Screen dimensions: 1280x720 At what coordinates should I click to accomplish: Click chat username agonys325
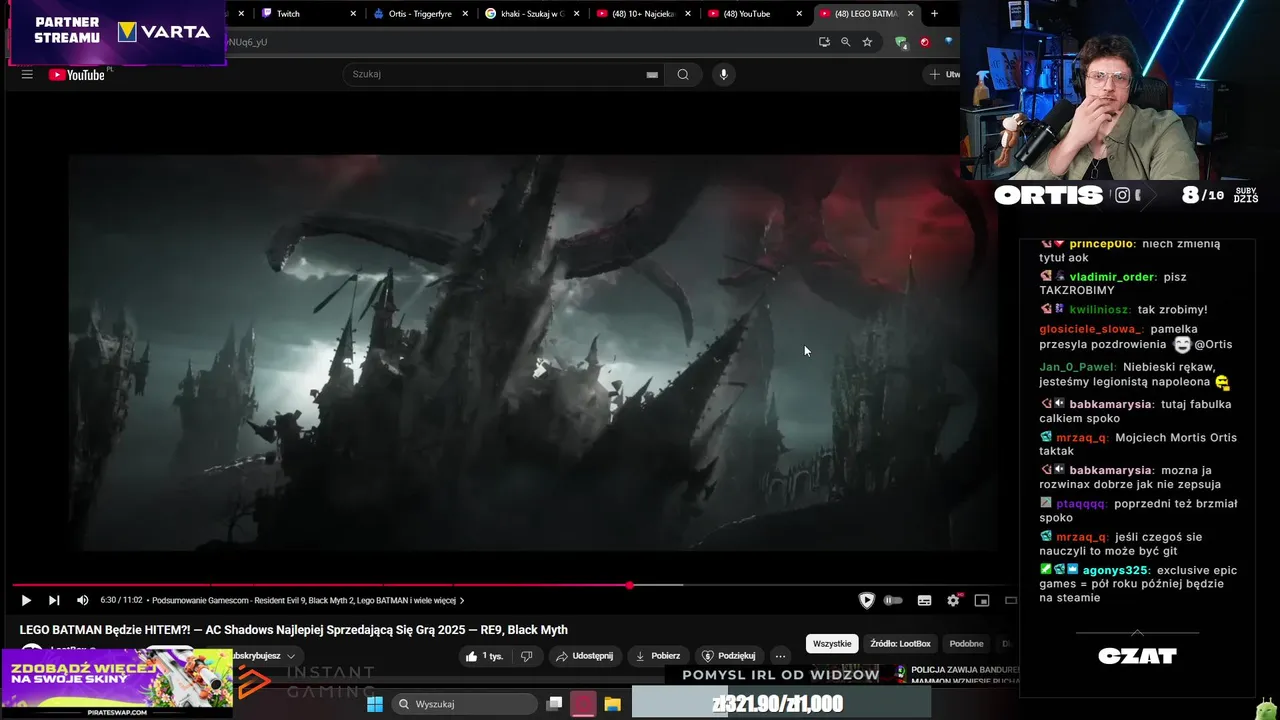(1115, 570)
